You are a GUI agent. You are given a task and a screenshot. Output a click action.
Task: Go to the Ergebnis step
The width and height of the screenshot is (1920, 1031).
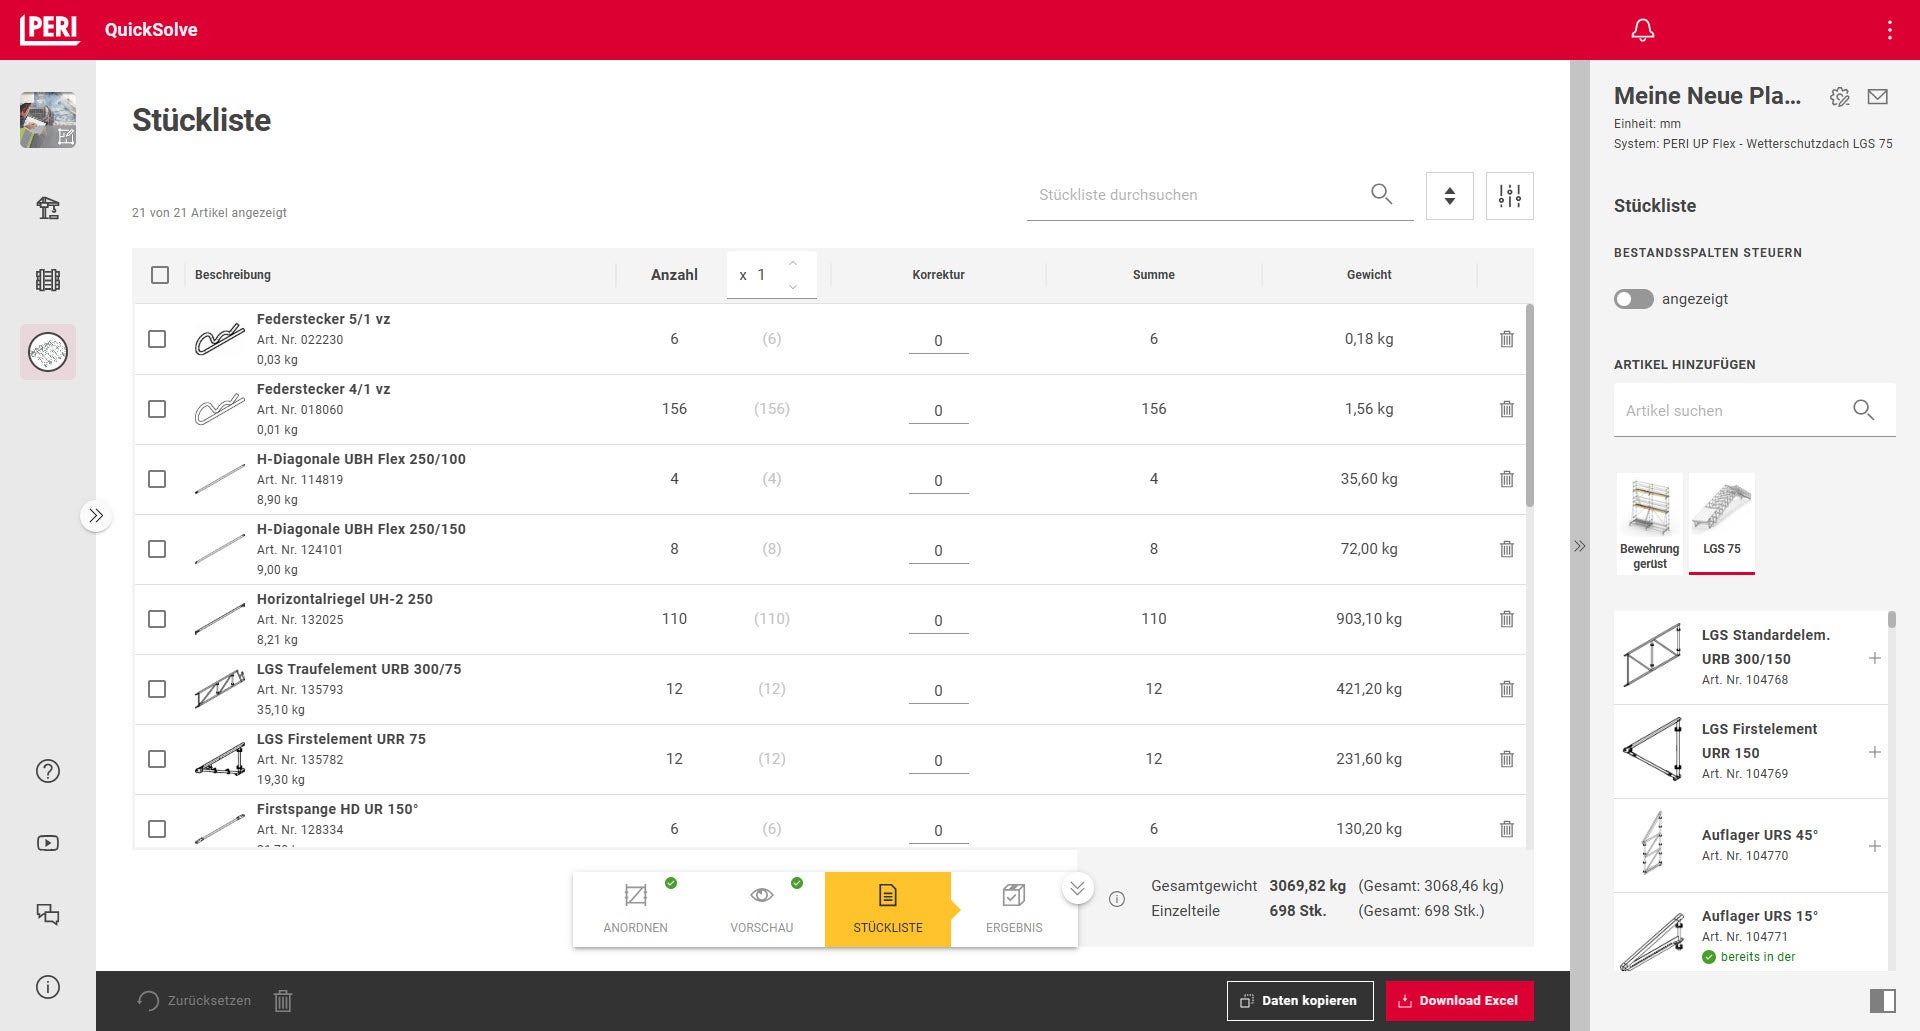[x=1014, y=909]
